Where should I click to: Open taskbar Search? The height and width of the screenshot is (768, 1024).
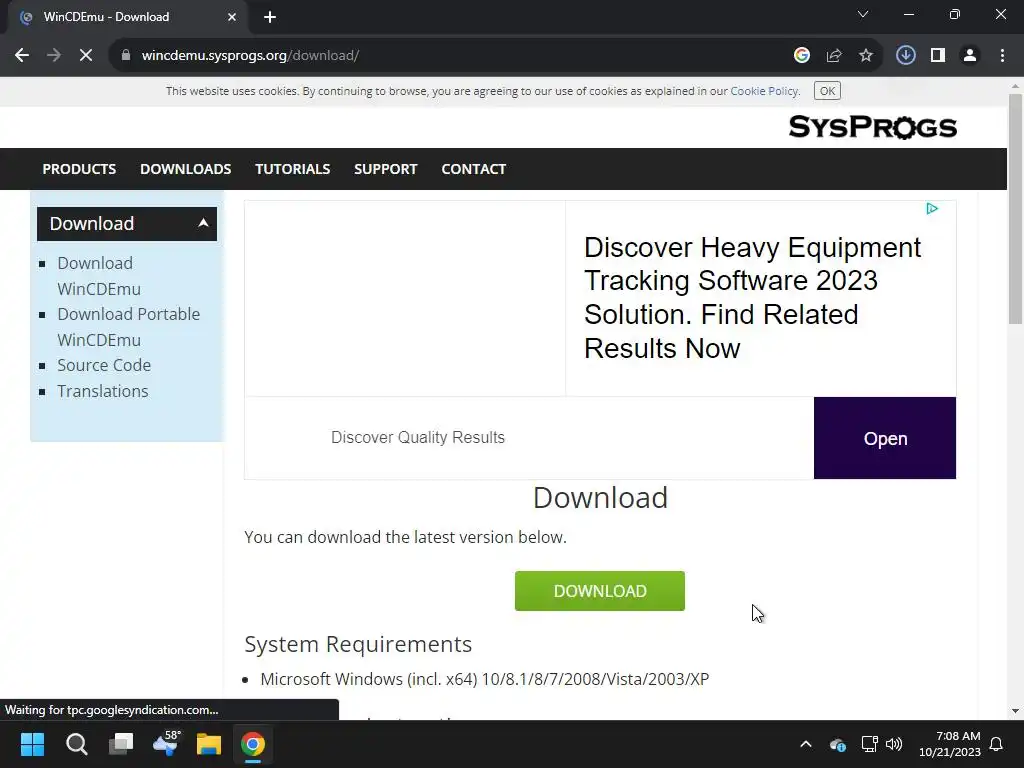[x=76, y=744]
